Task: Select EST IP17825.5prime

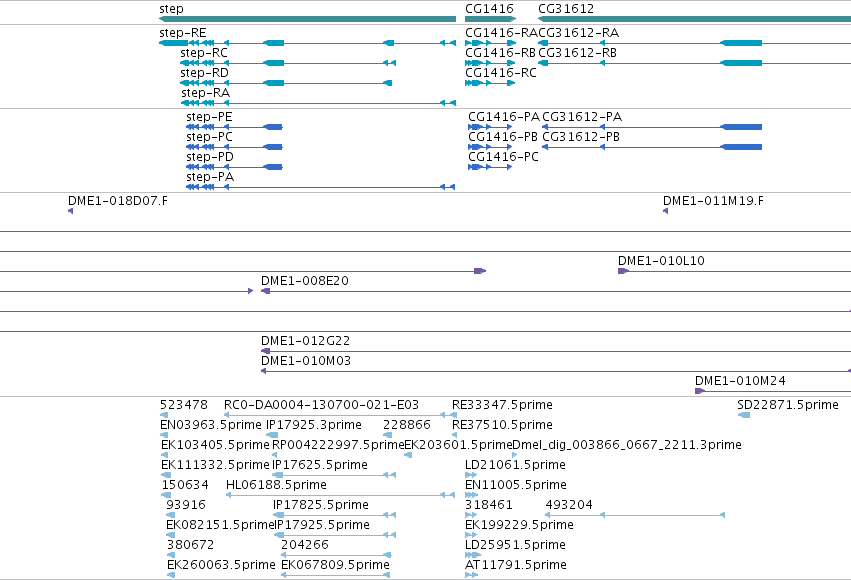Action: click(x=321, y=505)
